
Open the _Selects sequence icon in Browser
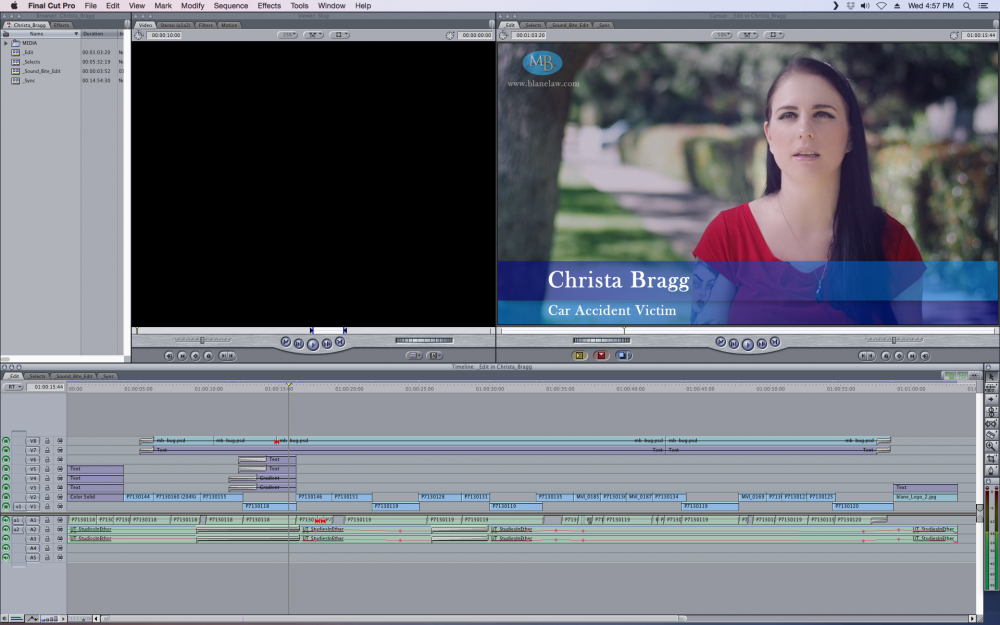15,62
